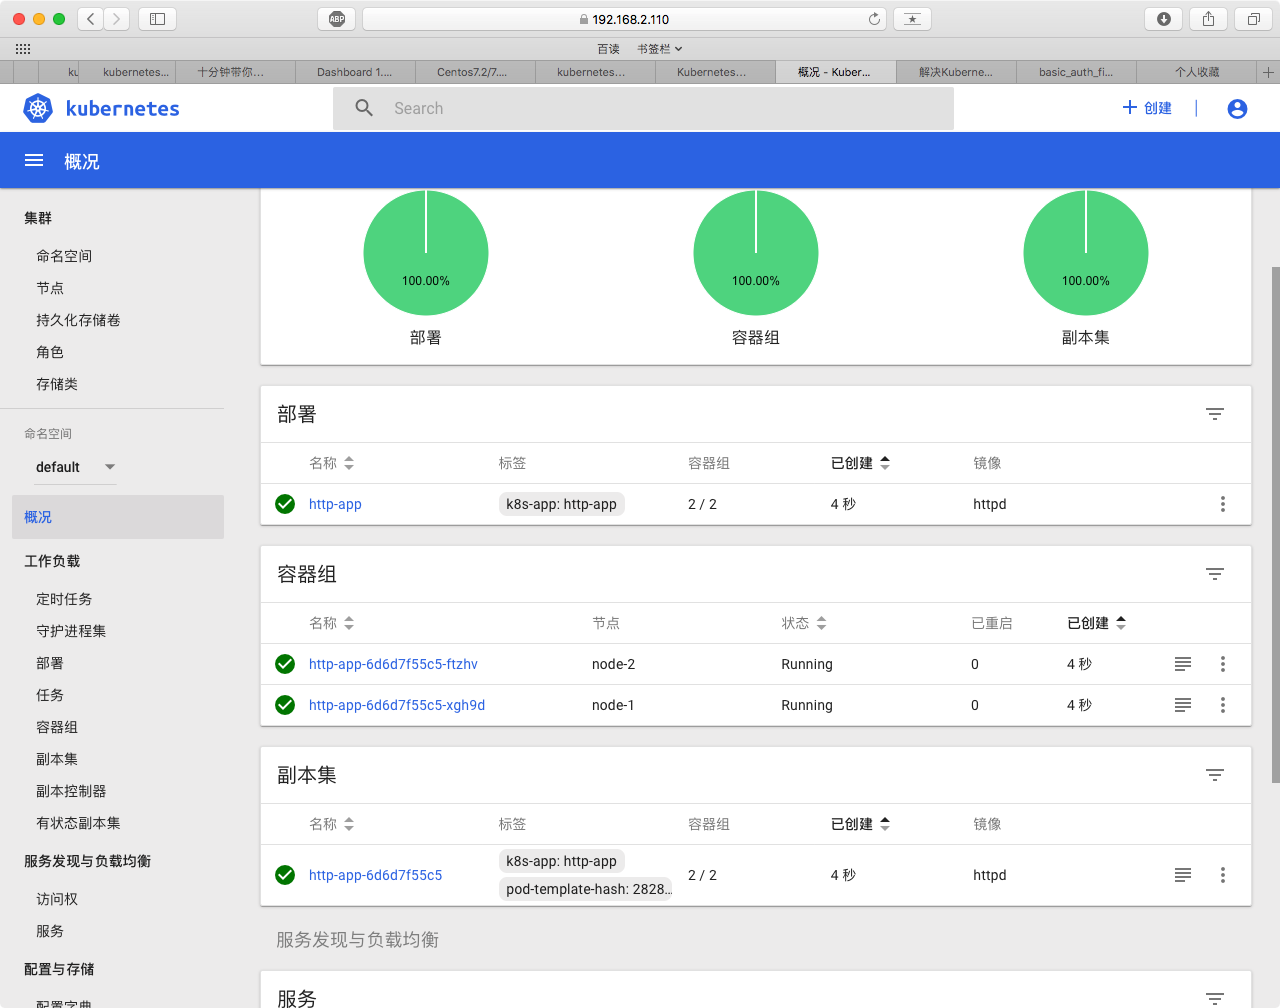The height and width of the screenshot is (1008, 1280).
Task: View logs for pod http-app-6d6d7f55c5-ftzhv
Action: click(1183, 664)
